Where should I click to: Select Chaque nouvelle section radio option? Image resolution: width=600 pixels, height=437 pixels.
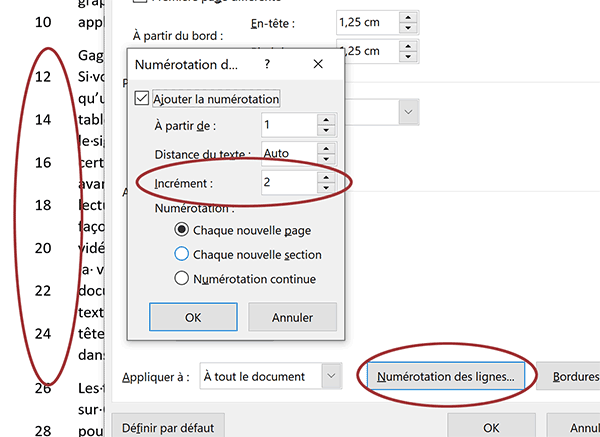(181, 254)
